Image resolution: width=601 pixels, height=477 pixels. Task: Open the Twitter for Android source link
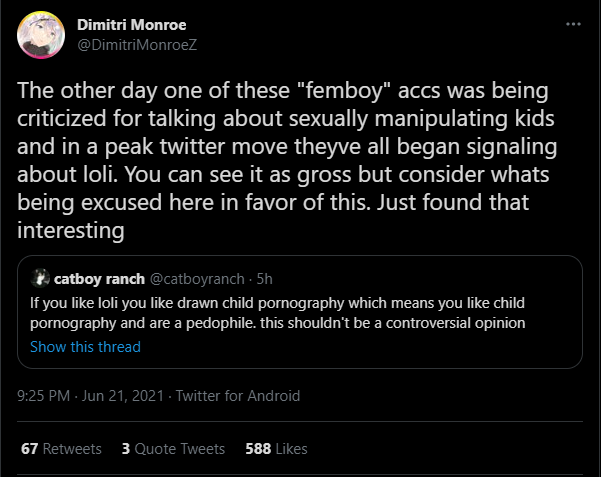tap(238, 396)
